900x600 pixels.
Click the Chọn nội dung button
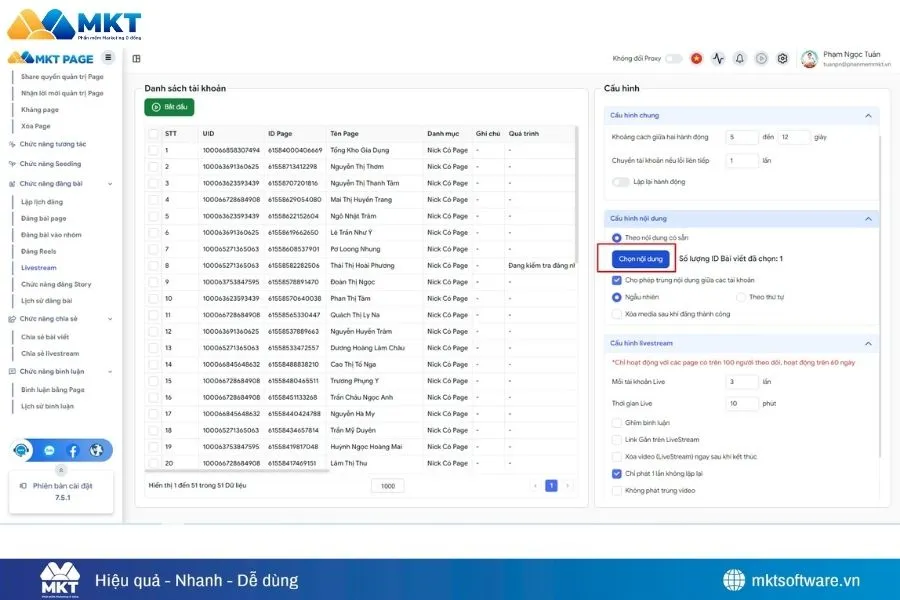(641, 258)
